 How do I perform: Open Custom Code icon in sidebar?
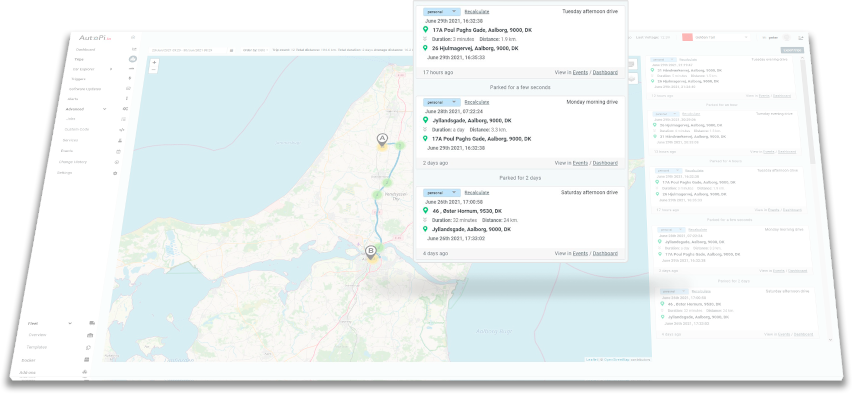122,130
